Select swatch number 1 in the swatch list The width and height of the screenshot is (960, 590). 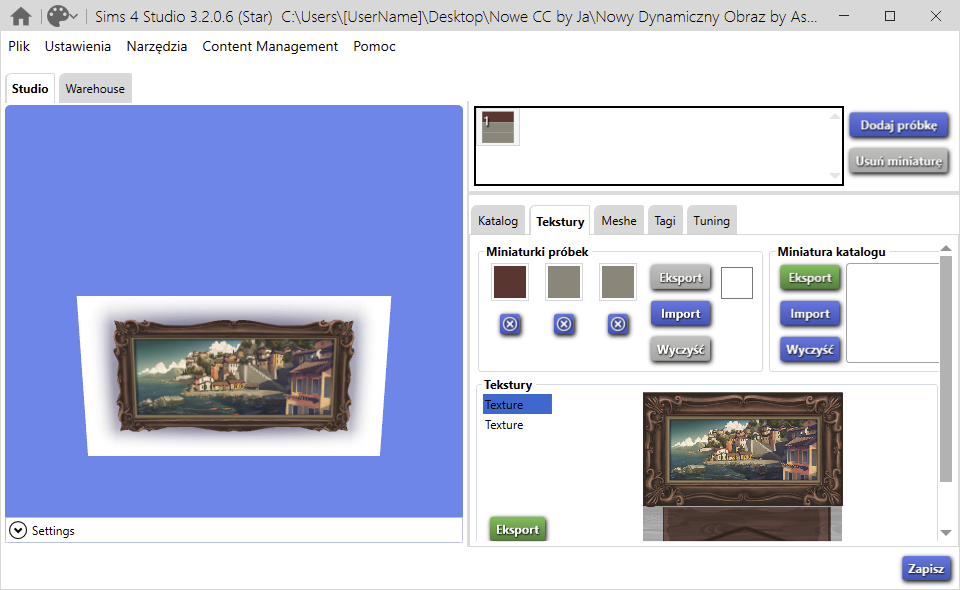[x=497, y=127]
